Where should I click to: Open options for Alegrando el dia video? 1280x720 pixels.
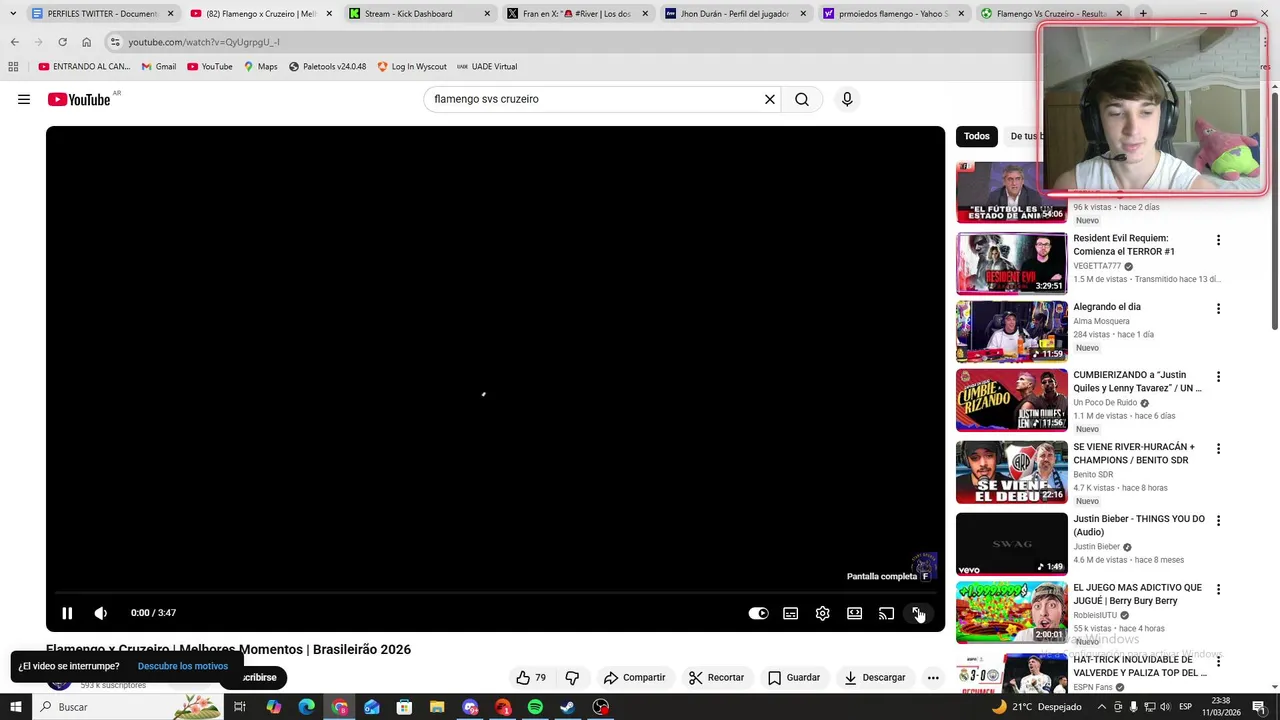point(1218,309)
